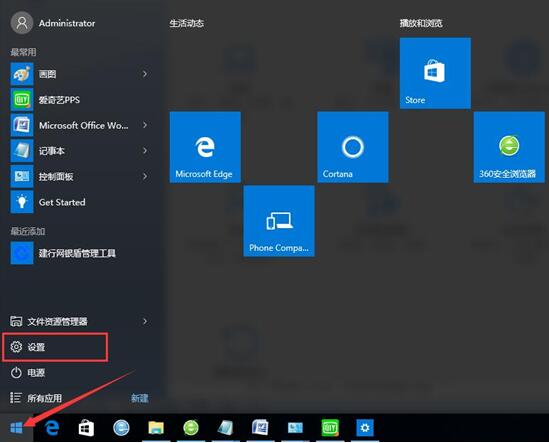Open 设置 (Settings) menu entry
The height and width of the screenshot is (443, 549).
click(x=55, y=347)
